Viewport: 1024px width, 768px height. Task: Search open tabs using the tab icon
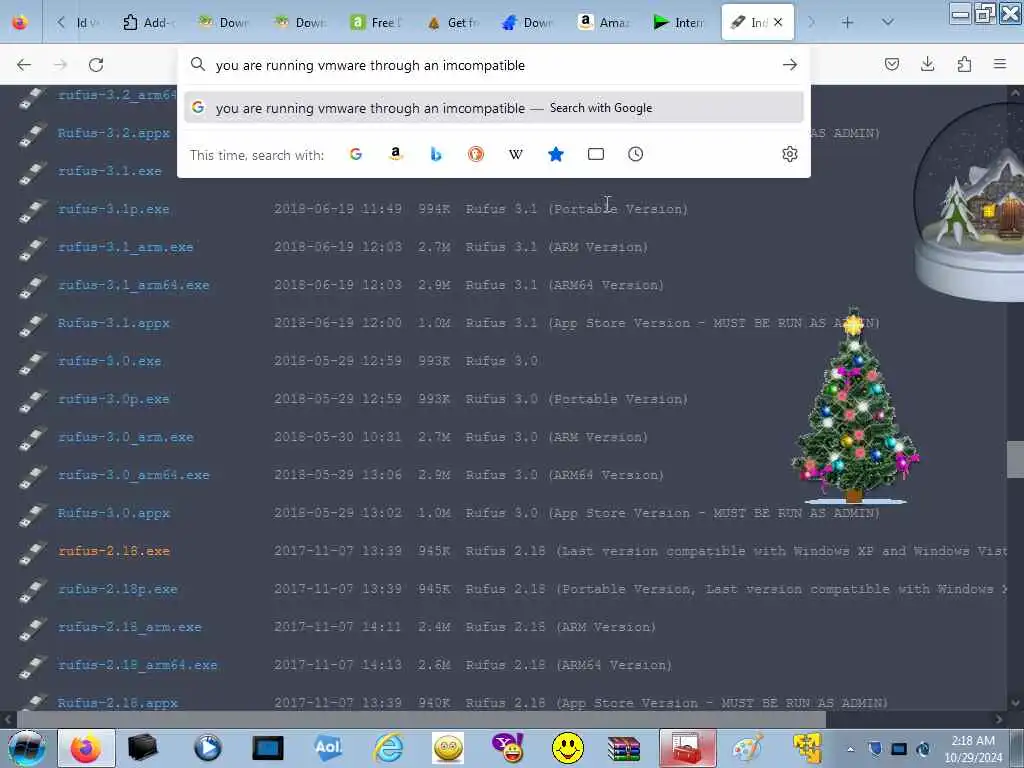pos(596,154)
